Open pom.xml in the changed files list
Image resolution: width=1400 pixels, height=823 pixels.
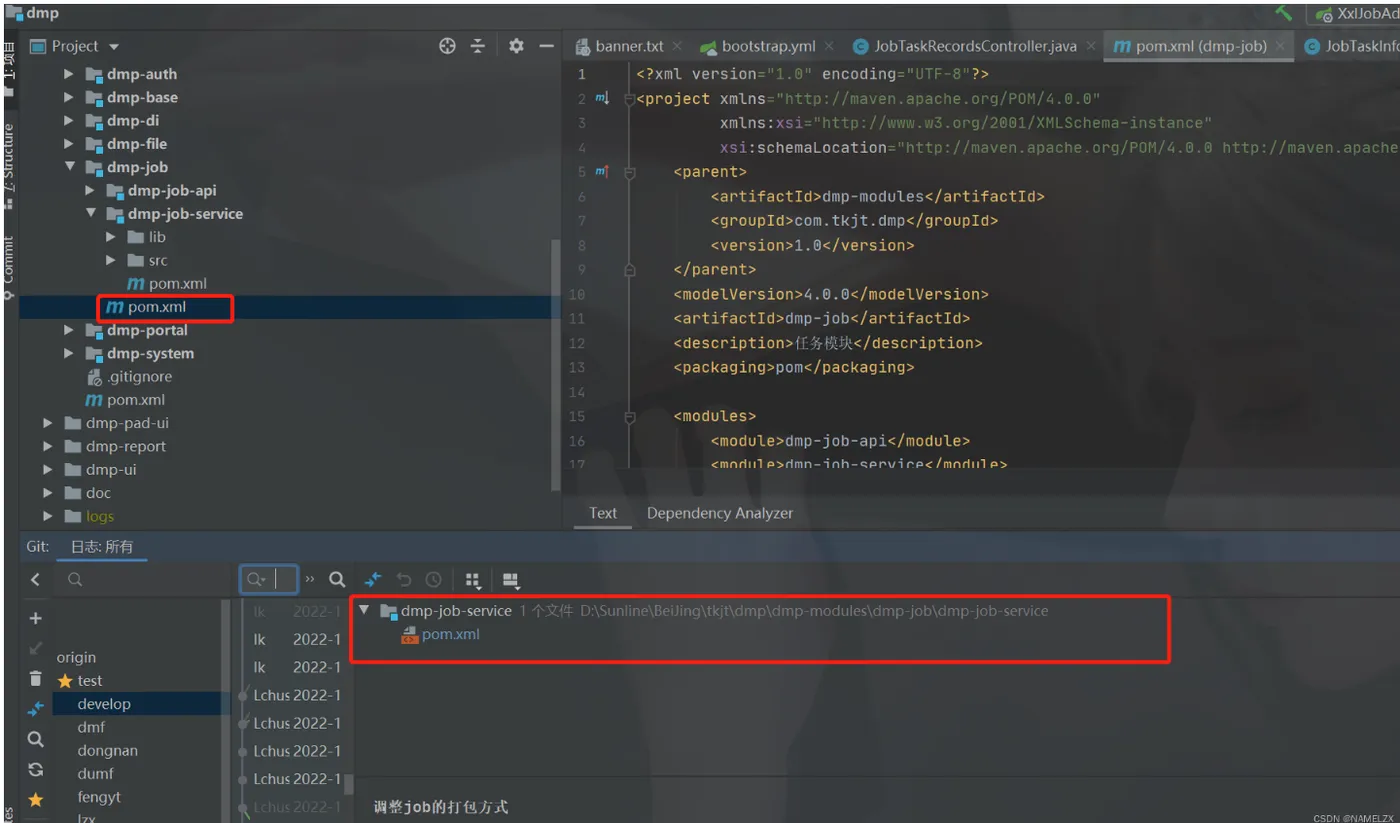coord(440,634)
